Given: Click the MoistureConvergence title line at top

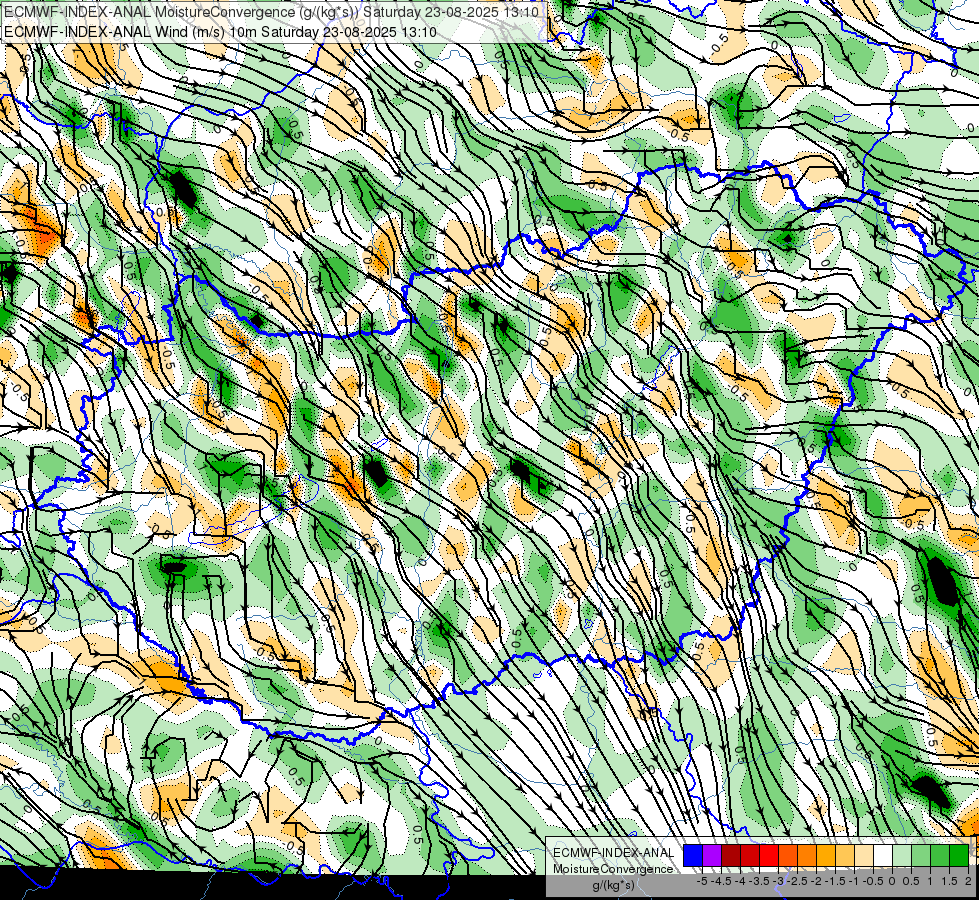Looking at the screenshot, I should pos(272,12).
